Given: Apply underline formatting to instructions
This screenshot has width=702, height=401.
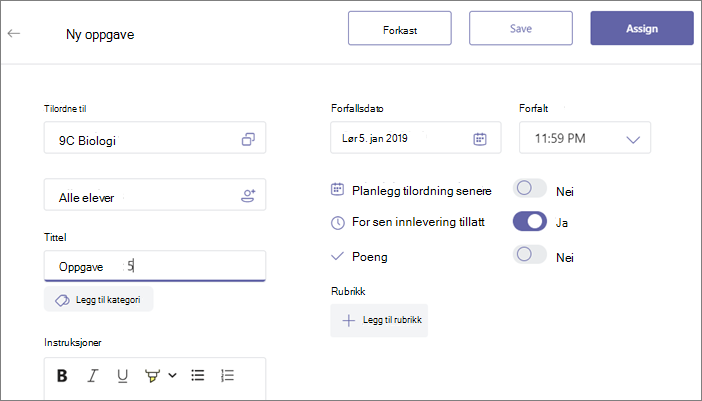Looking at the screenshot, I should coord(122,376).
